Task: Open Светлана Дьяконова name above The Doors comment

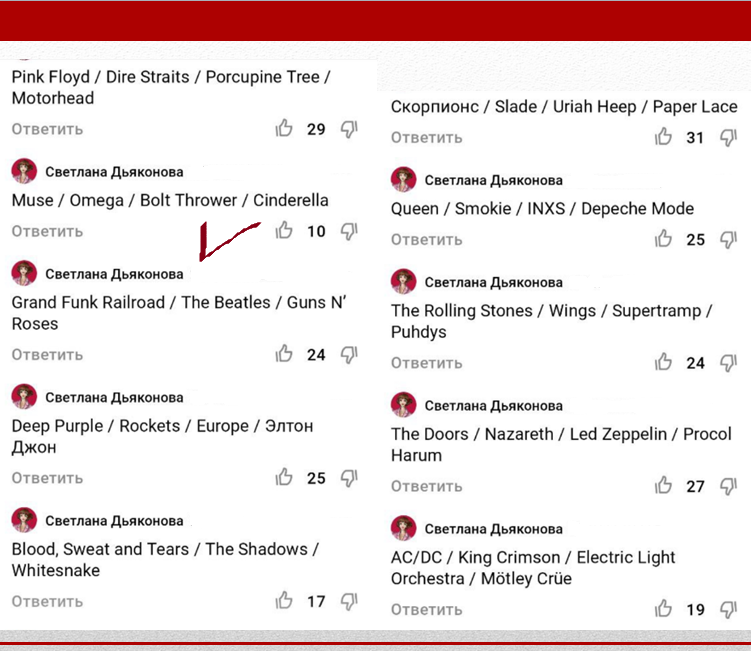Action: click(494, 406)
